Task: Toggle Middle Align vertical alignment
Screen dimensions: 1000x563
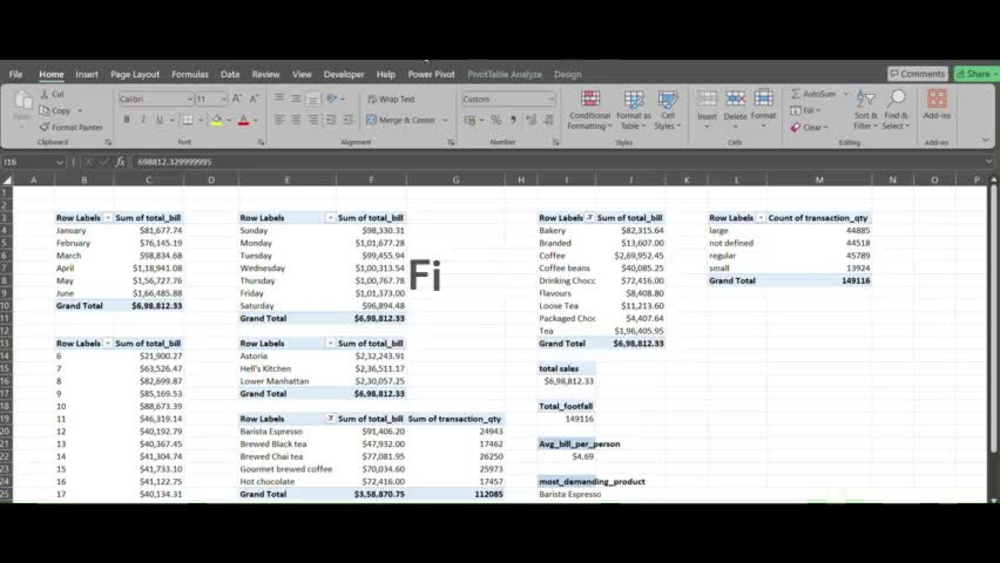Action: pyautogui.click(x=296, y=98)
